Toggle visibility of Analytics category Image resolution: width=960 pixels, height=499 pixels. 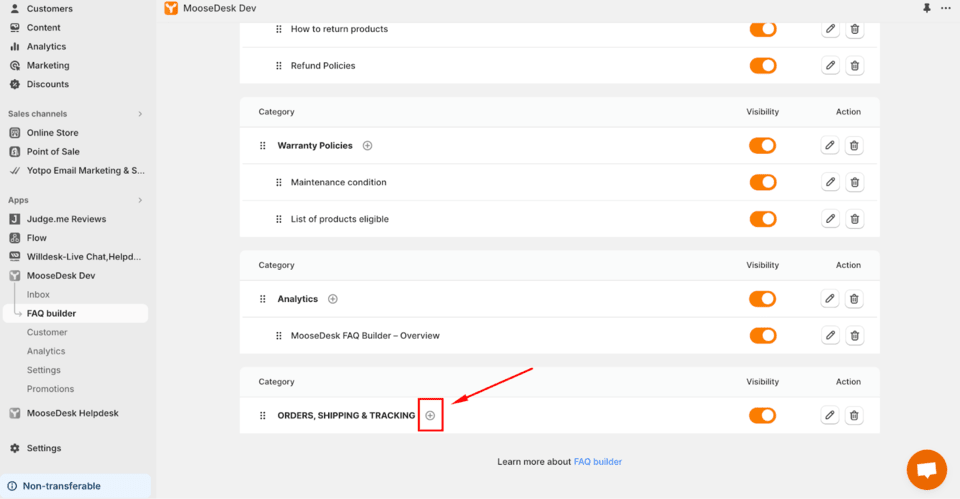coord(763,299)
